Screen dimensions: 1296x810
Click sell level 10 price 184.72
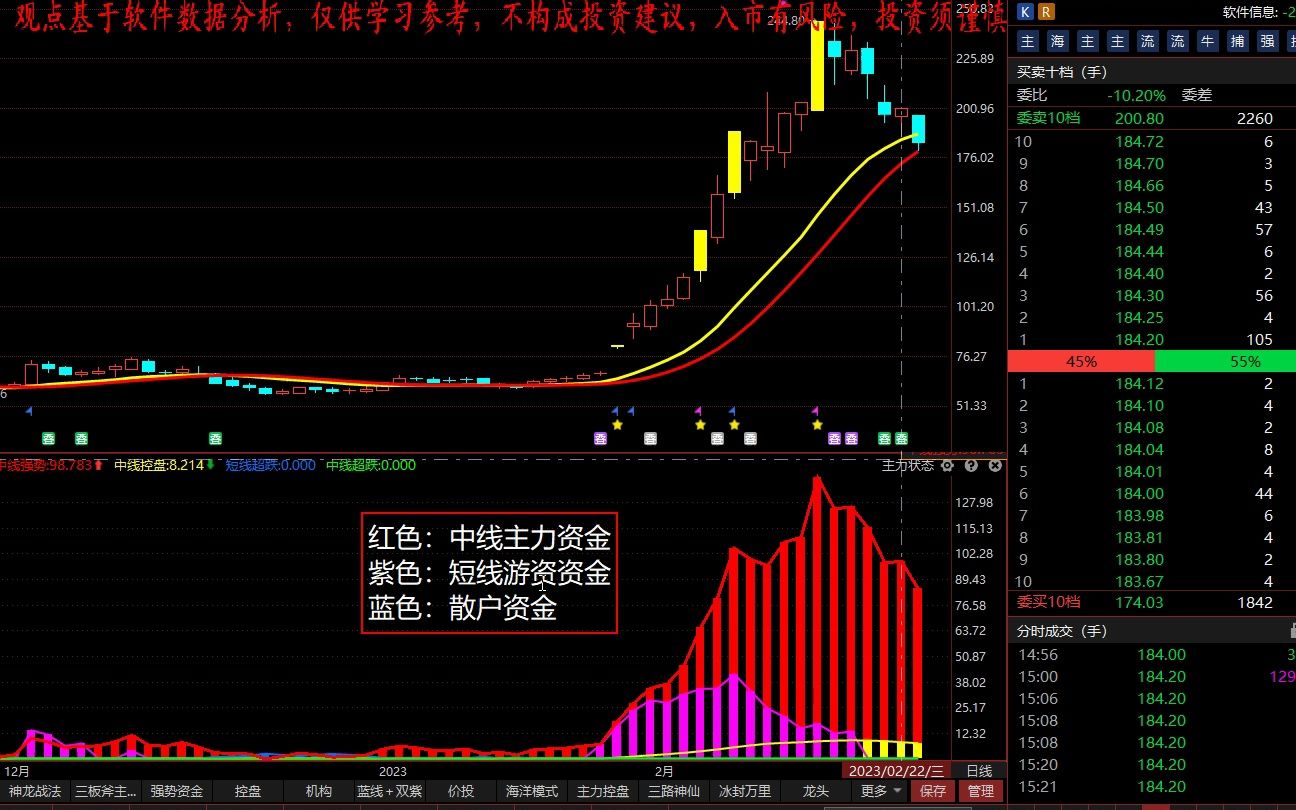1139,141
